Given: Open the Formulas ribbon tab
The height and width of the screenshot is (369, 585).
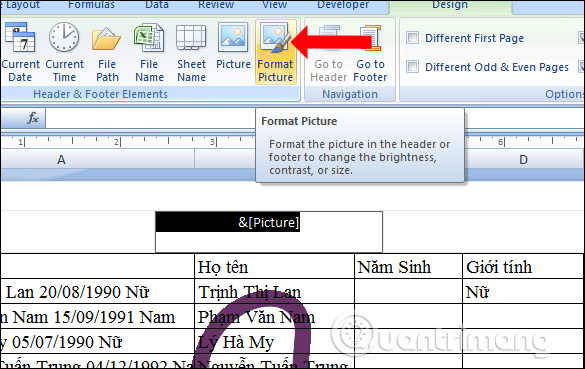Looking at the screenshot, I should coord(91,5).
